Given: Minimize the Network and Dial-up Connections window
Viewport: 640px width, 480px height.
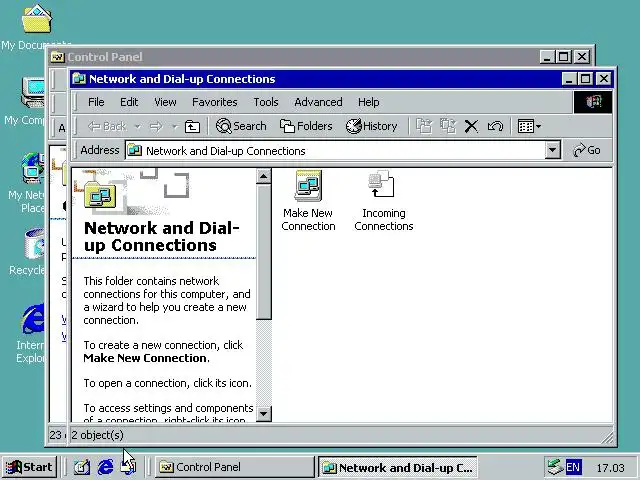Looking at the screenshot, I should (x=569, y=78).
